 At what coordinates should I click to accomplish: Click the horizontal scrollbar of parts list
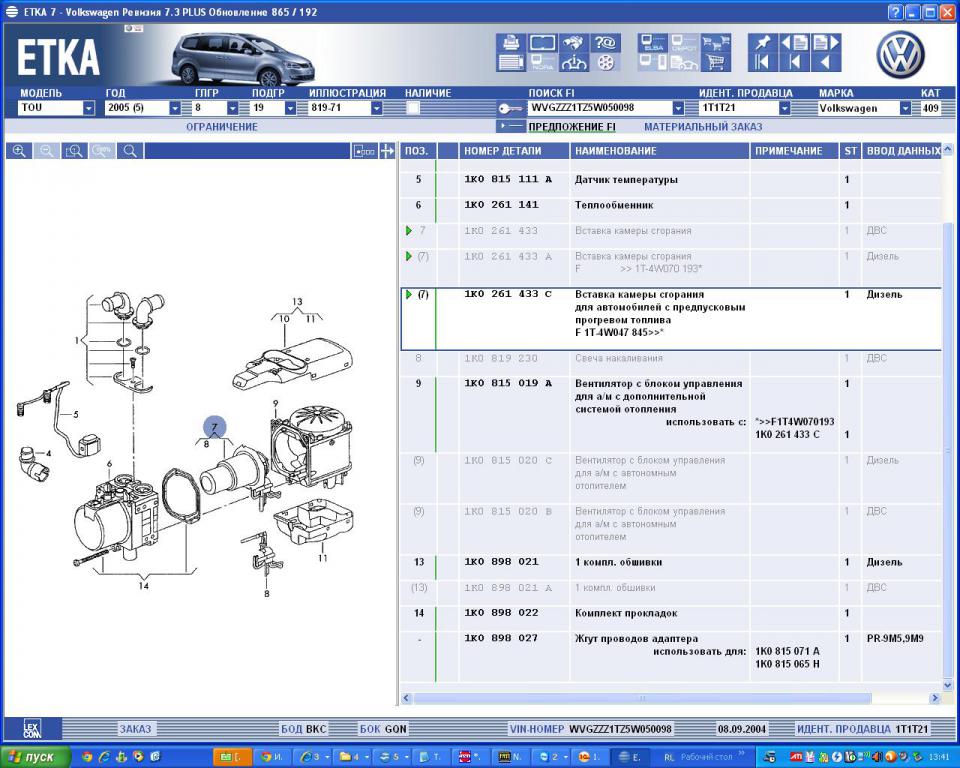point(642,698)
